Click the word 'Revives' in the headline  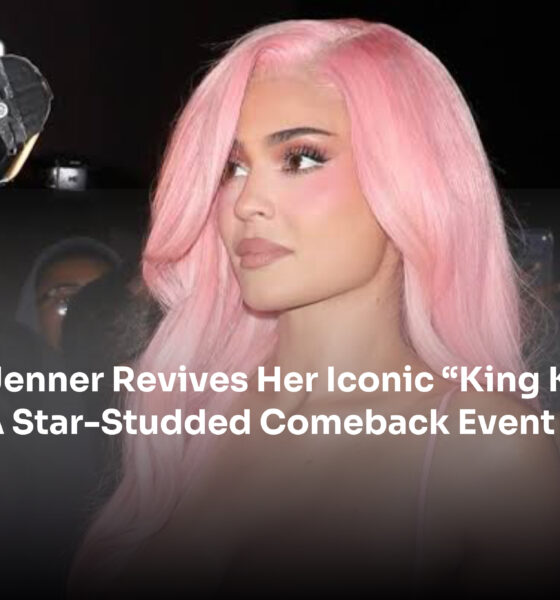[x=180, y=380]
